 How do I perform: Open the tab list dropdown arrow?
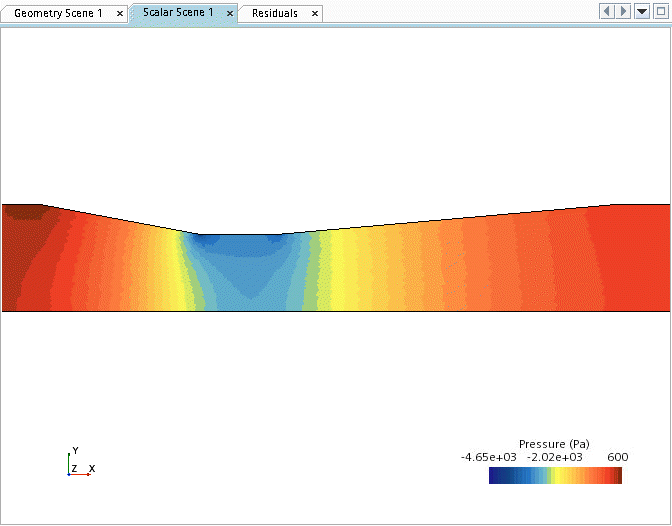(x=642, y=11)
